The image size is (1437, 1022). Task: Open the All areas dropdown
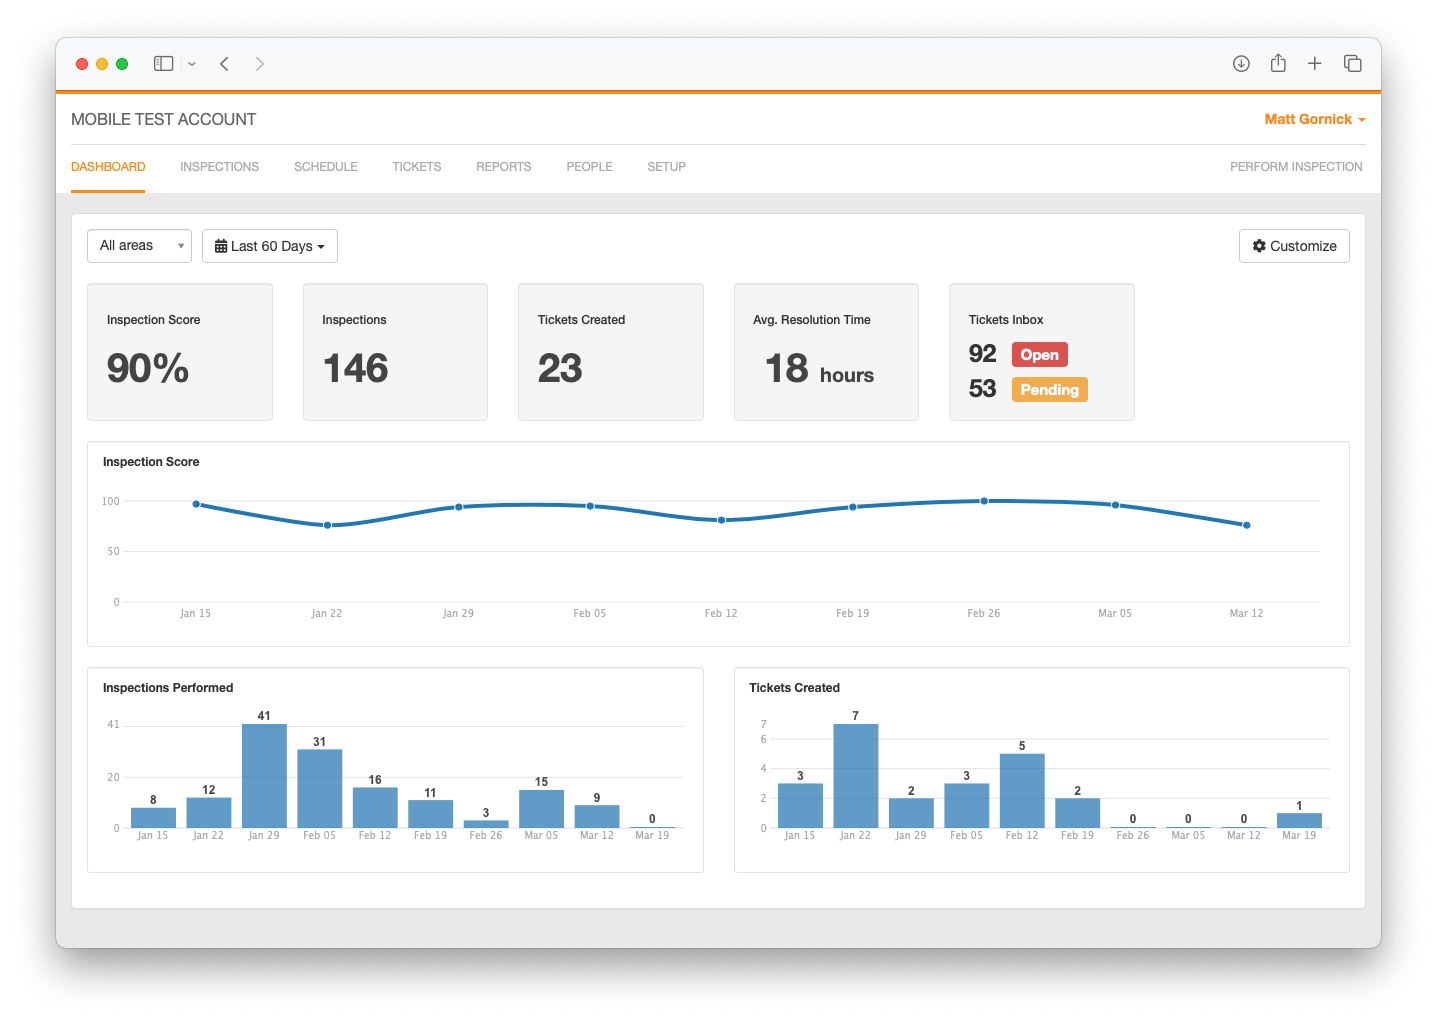tap(139, 245)
